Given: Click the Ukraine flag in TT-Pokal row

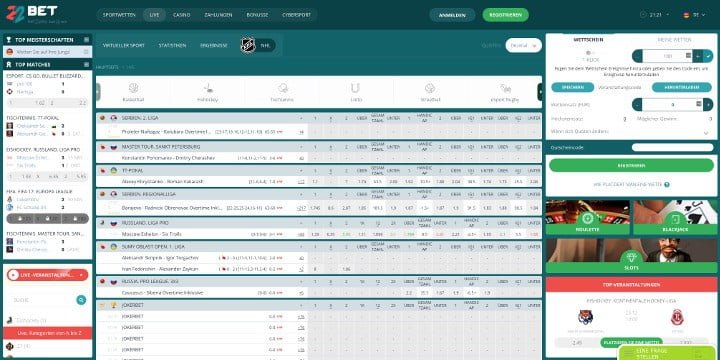Looking at the screenshot, I should pyautogui.click(x=113, y=170).
